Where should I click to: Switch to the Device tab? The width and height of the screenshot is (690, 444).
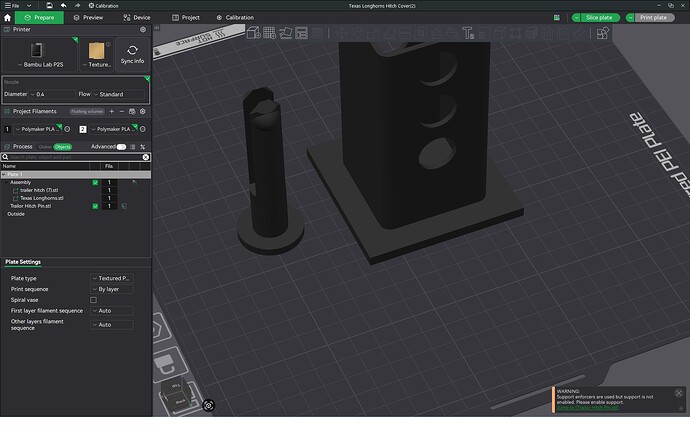tap(137, 18)
